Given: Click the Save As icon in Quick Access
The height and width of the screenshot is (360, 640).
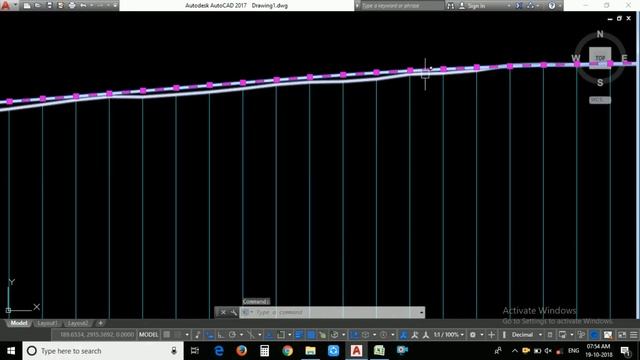Looking at the screenshot, I should tap(60, 6).
